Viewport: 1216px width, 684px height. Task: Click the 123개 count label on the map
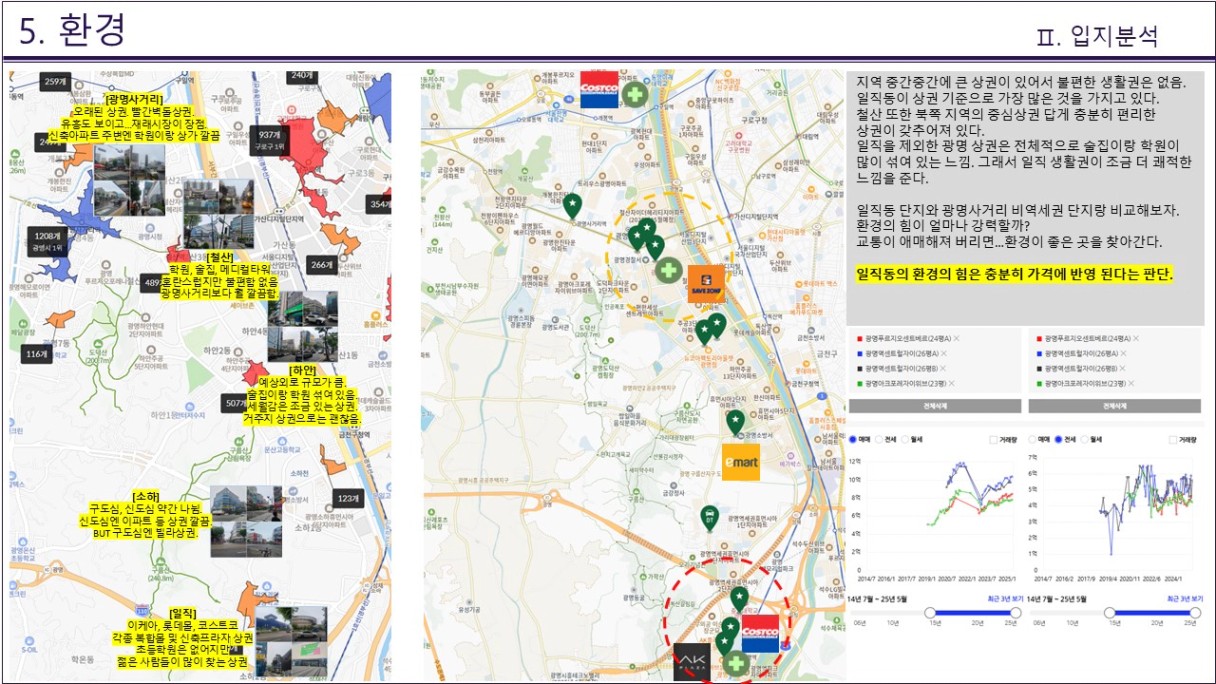pyautogui.click(x=347, y=497)
